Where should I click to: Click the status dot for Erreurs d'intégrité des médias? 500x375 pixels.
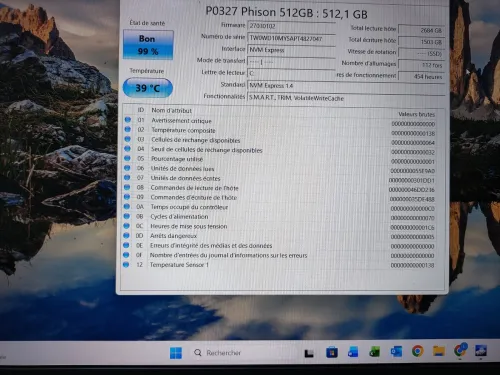pyautogui.click(x=126, y=245)
